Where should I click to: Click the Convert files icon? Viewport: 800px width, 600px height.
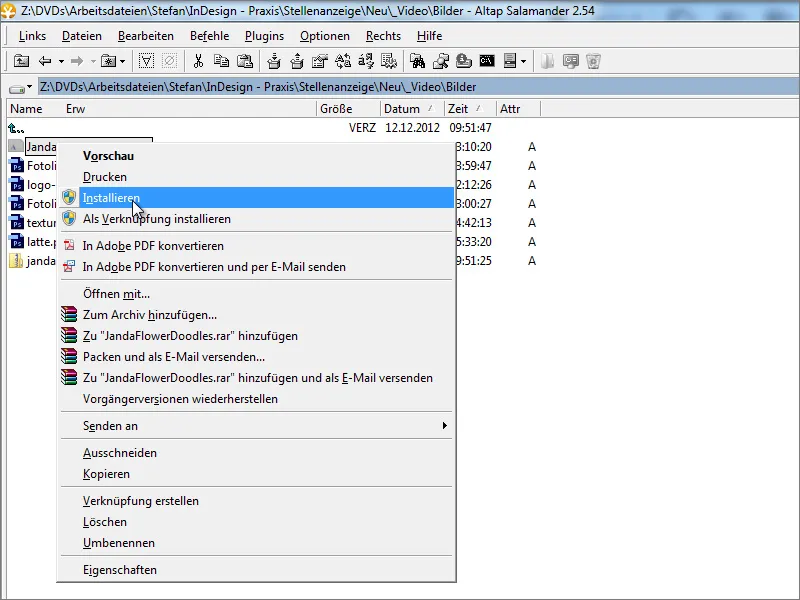point(343,61)
